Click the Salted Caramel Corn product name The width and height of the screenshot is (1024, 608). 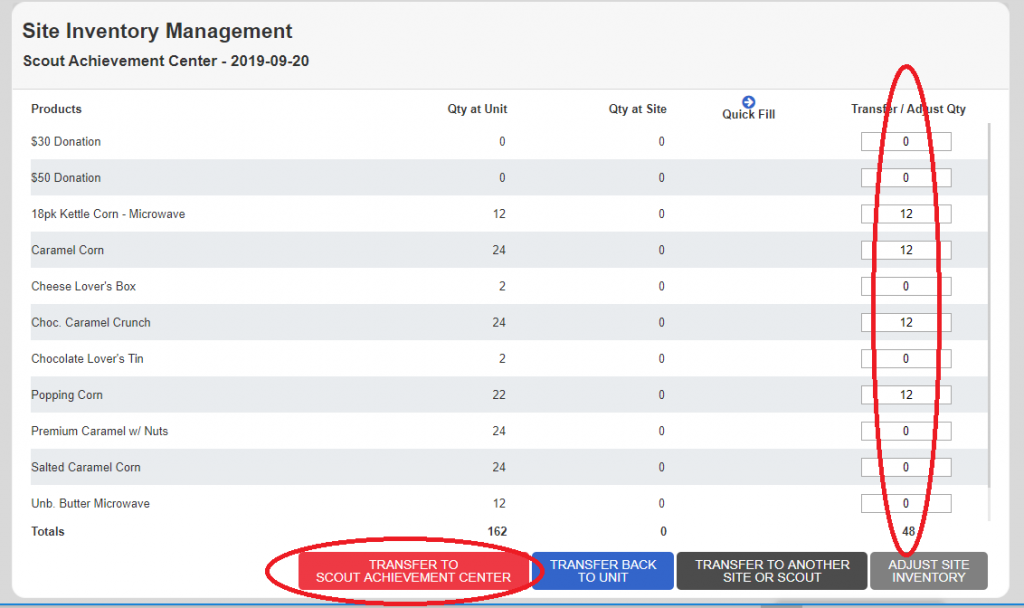(x=86, y=467)
